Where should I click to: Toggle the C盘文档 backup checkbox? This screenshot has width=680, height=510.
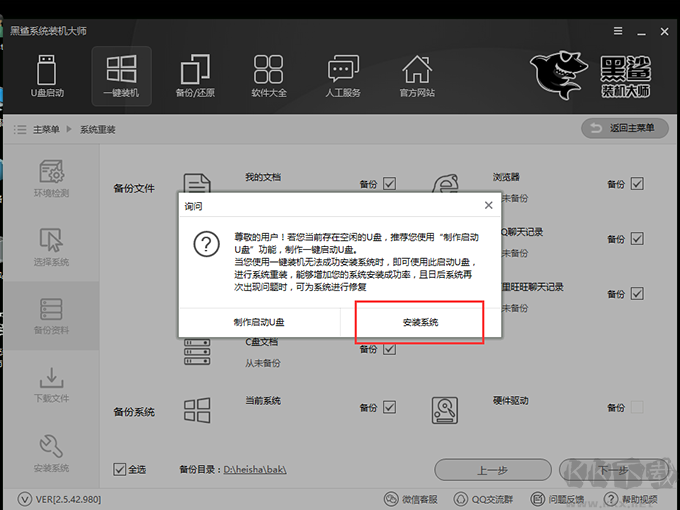389,349
